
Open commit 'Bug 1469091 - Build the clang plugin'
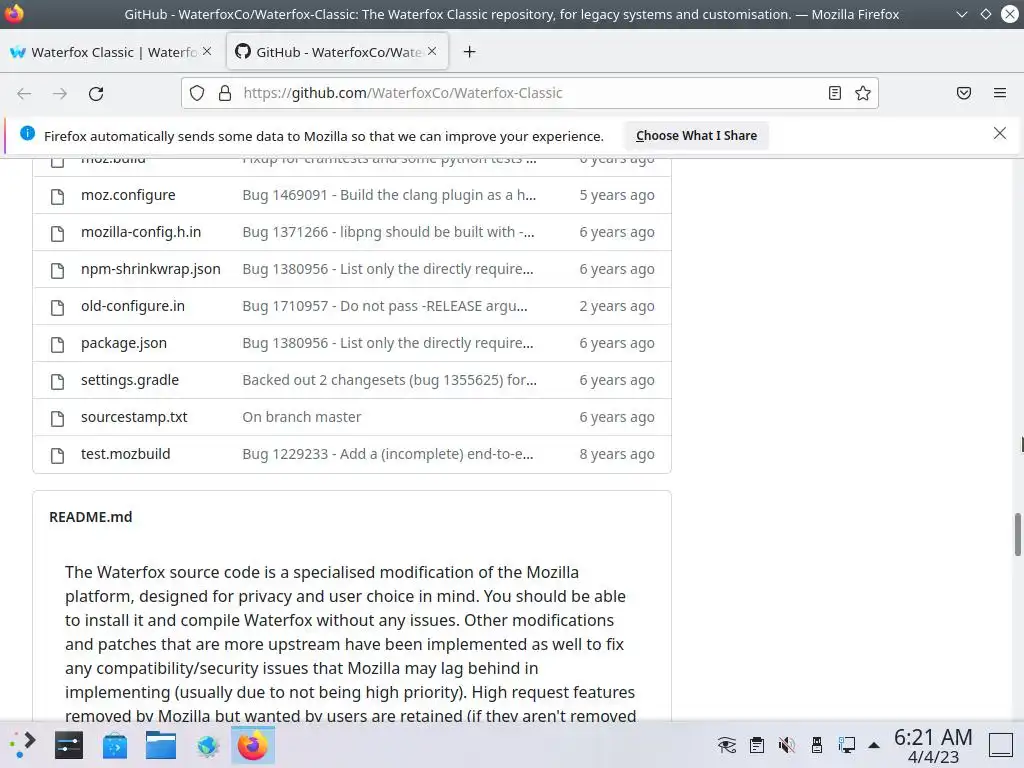(x=389, y=195)
